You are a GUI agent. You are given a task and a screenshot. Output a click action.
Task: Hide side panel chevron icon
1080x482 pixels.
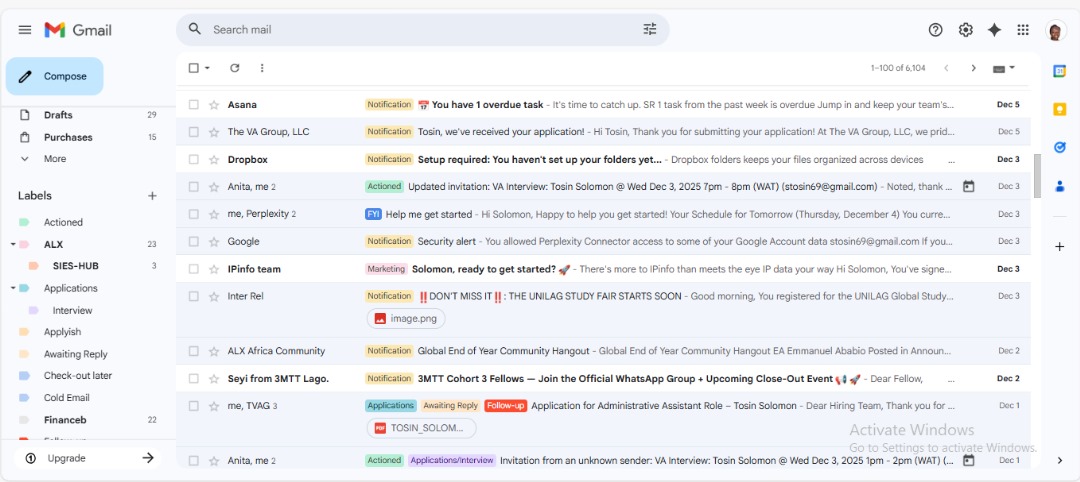1059,460
